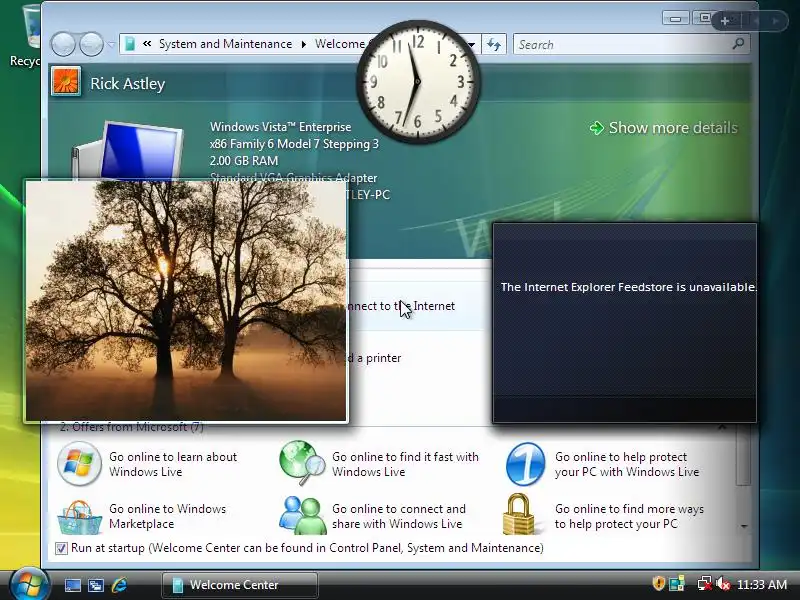Click the add gadgets plus button
This screenshot has width=800, height=600.
pos(724,21)
